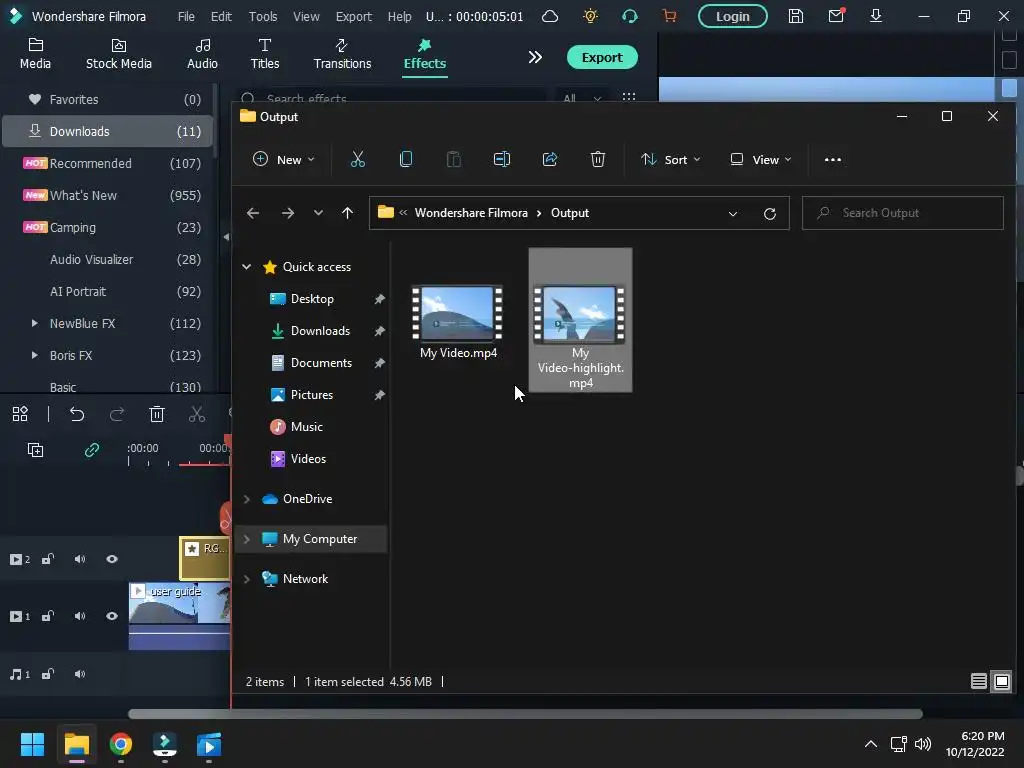Click the Share icon in Explorer toolbar
The width and height of the screenshot is (1024, 768).
[x=550, y=159]
